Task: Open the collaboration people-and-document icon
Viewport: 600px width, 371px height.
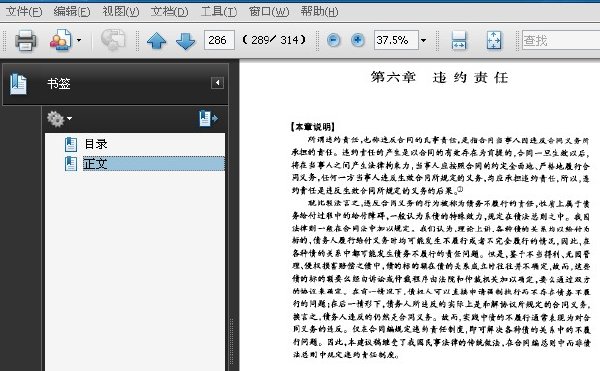Action: (x=60, y=40)
